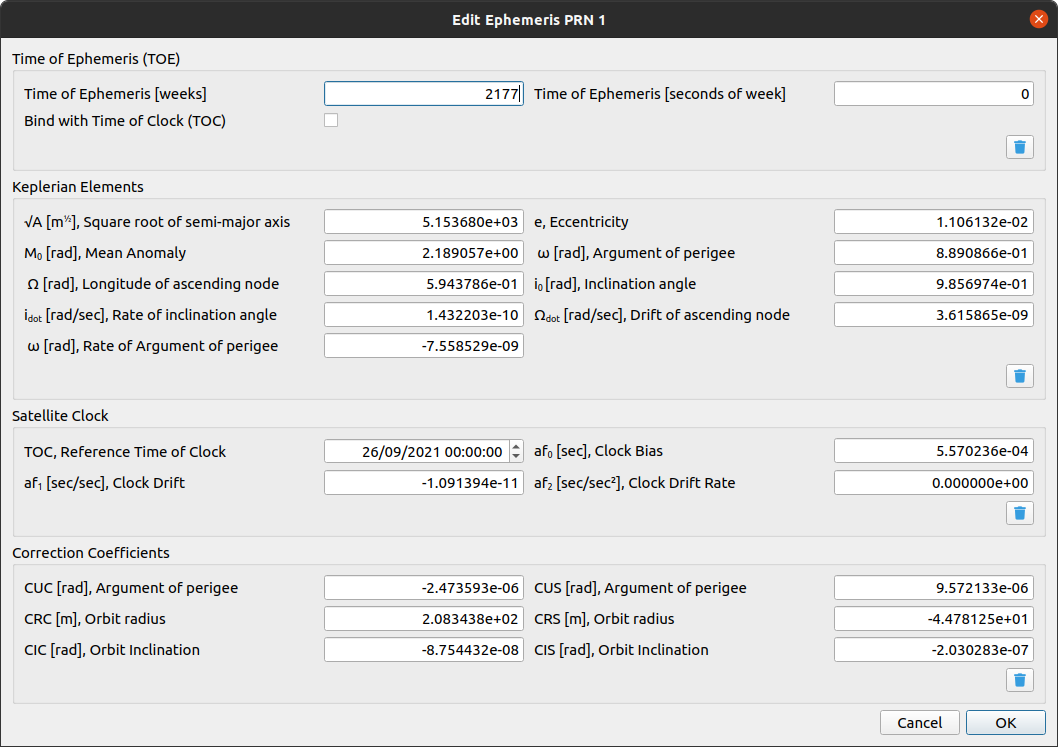Focus the CIS Orbit Inclination field
1058x756 pixels.
tap(933, 650)
